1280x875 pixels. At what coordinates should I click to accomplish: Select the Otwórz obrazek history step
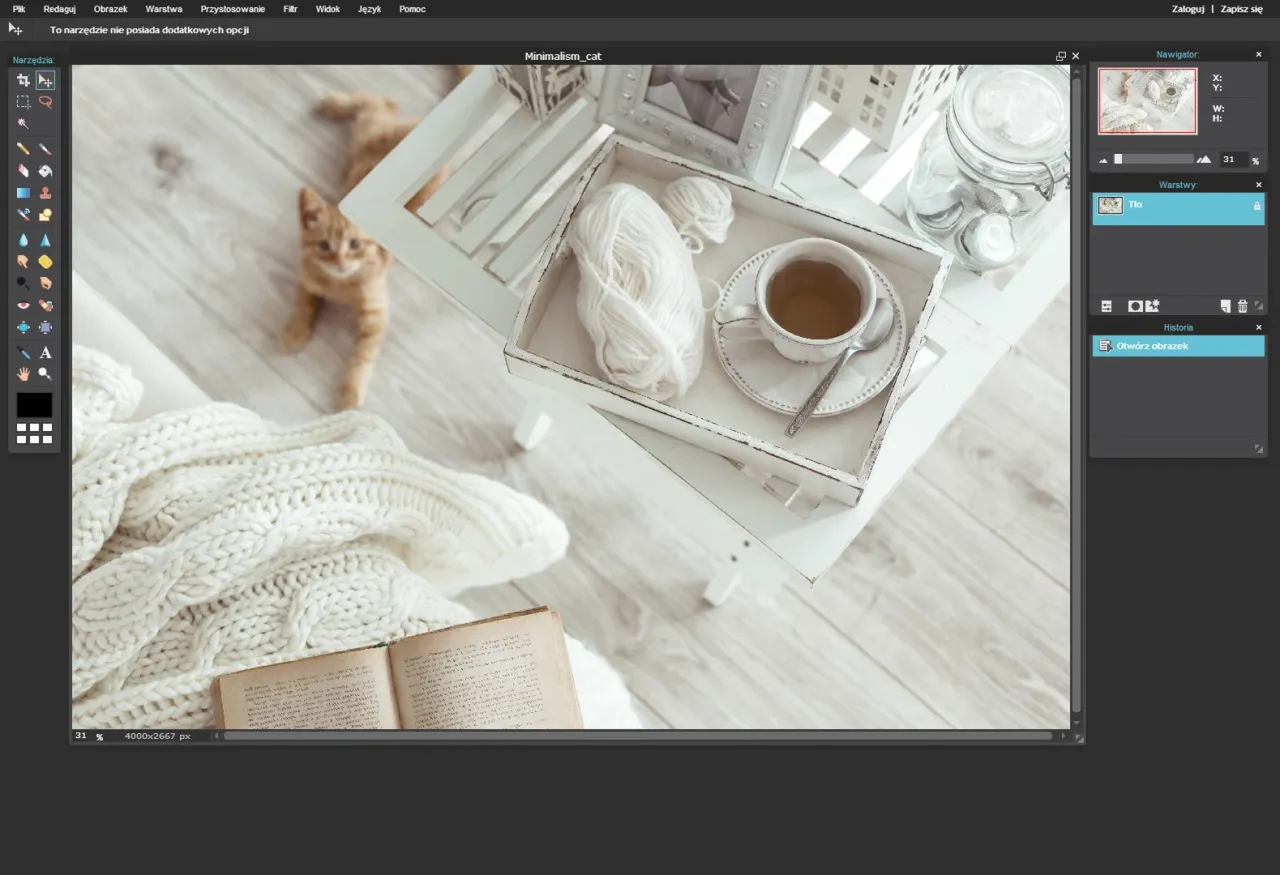point(1160,345)
